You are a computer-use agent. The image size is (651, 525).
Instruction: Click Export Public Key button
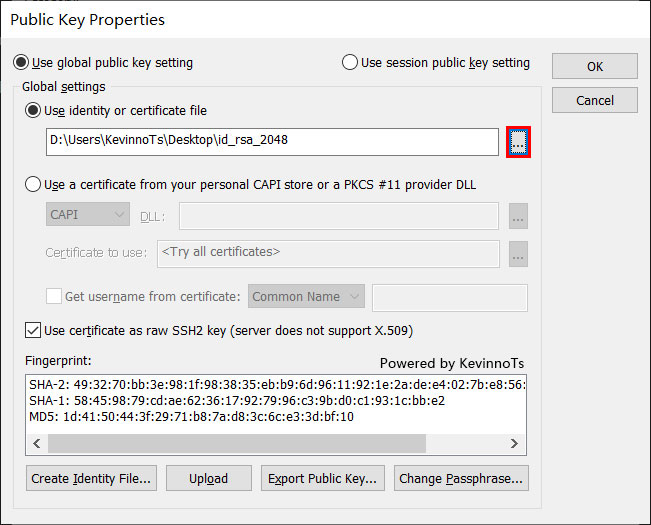(323, 478)
